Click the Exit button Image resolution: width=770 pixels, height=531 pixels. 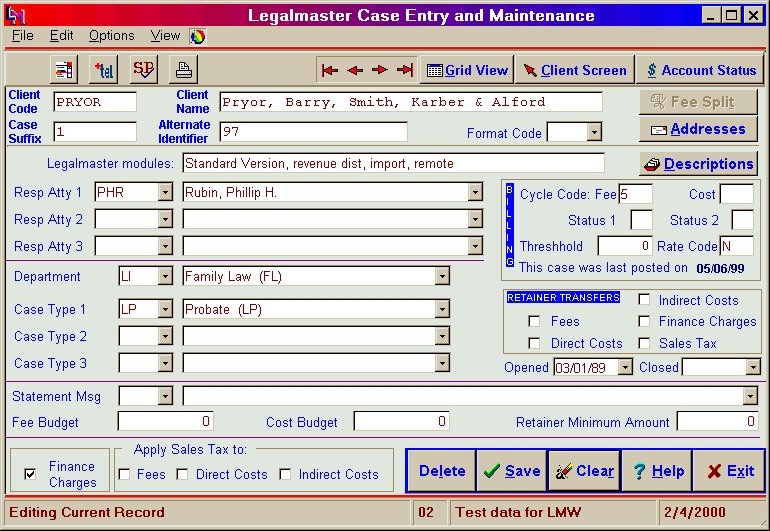coord(729,471)
